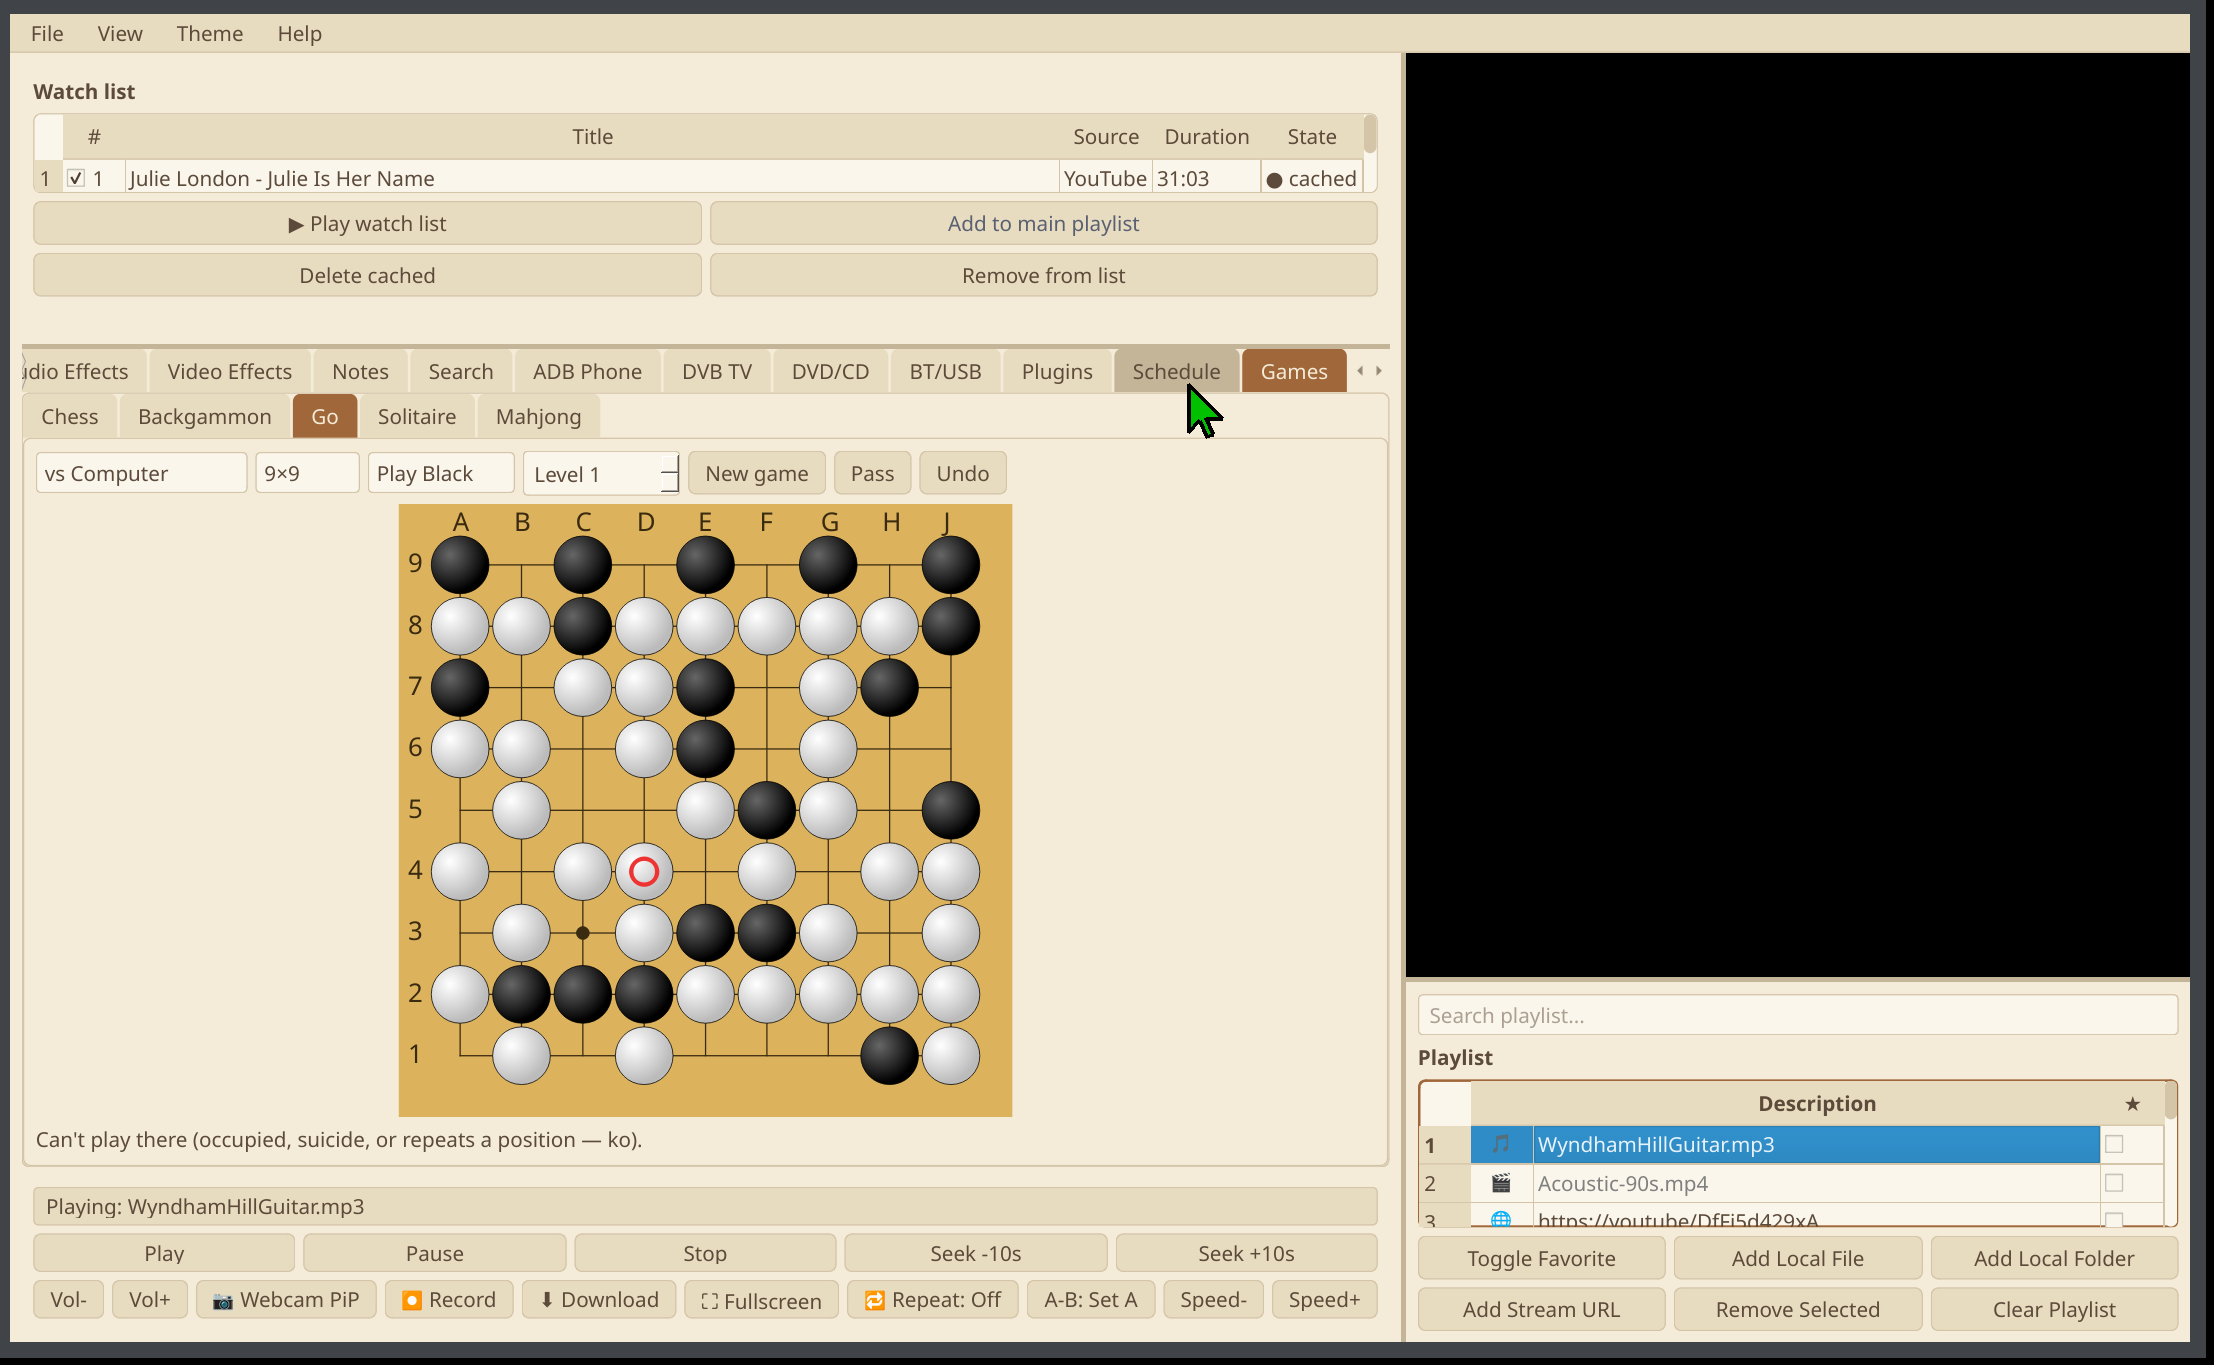The width and height of the screenshot is (2214, 1365).
Task: Click Add to main playlist
Action: click(1043, 223)
